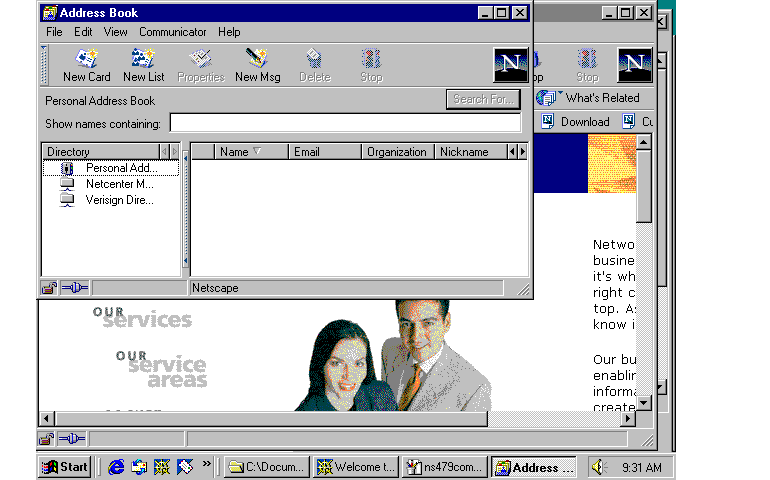The height and width of the screenshot is (480, 770).
Task: Compose a New Msg from Address Book
Action: point(257,65)
